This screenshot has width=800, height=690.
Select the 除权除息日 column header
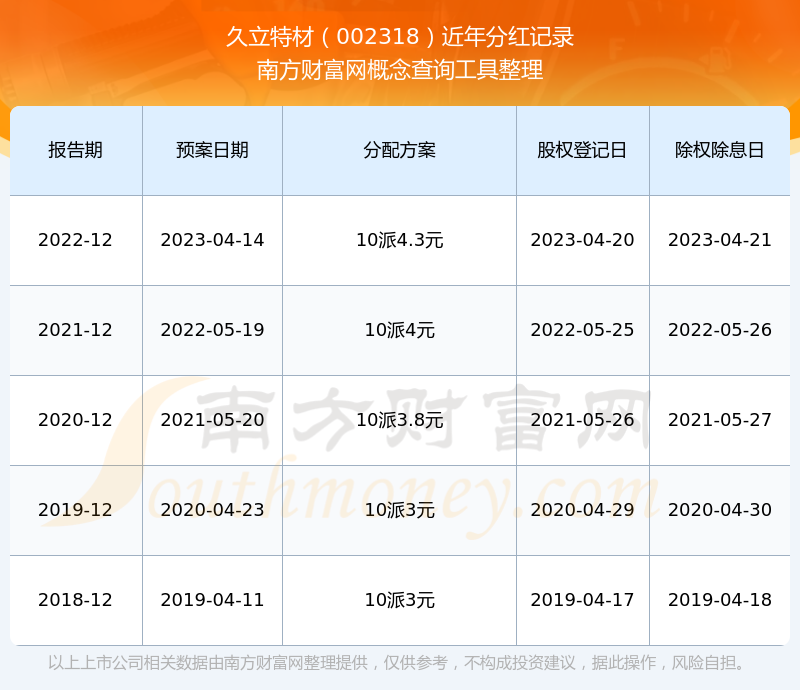(x=719, y=150)
